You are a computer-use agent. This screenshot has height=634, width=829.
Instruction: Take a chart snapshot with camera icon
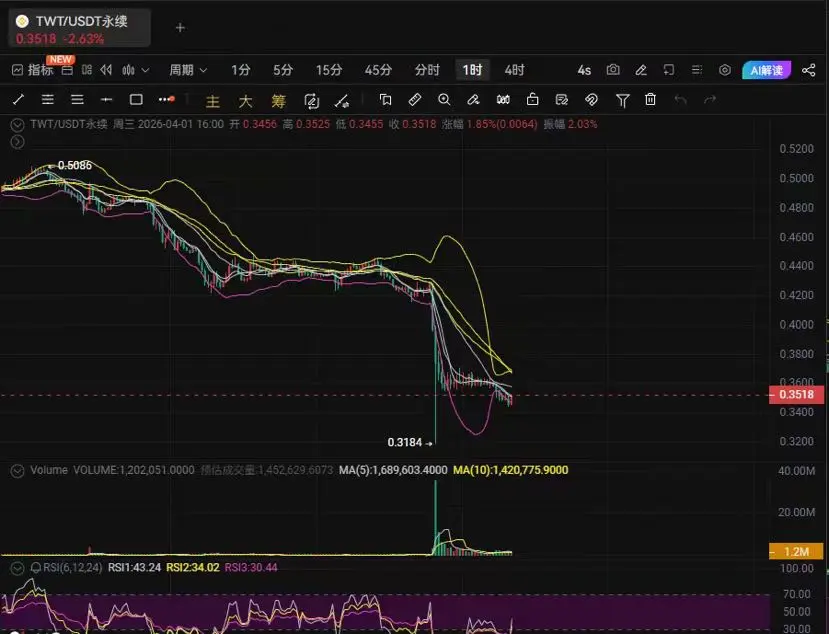click(613, 70)
